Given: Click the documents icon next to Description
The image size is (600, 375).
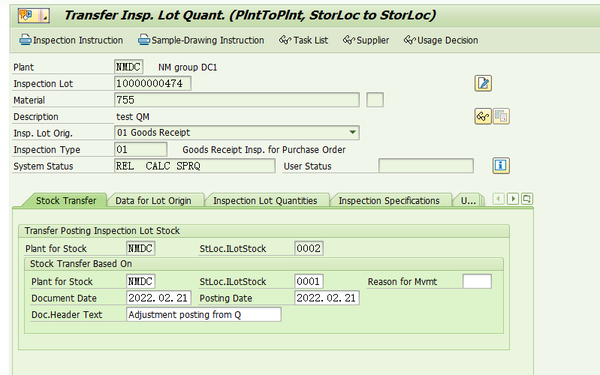Looking at the screenshot, I should tap(501, 116).
